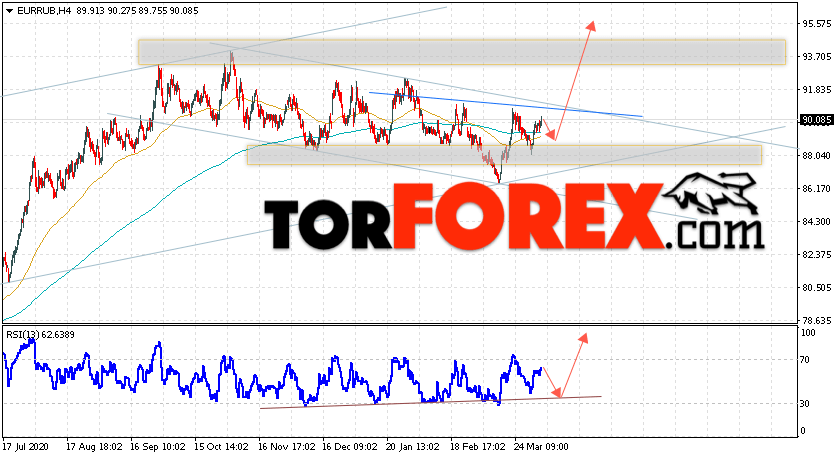Select the upper gray resistance zone rectangle
Screen dimensions: 838x458
coord(462,52)
